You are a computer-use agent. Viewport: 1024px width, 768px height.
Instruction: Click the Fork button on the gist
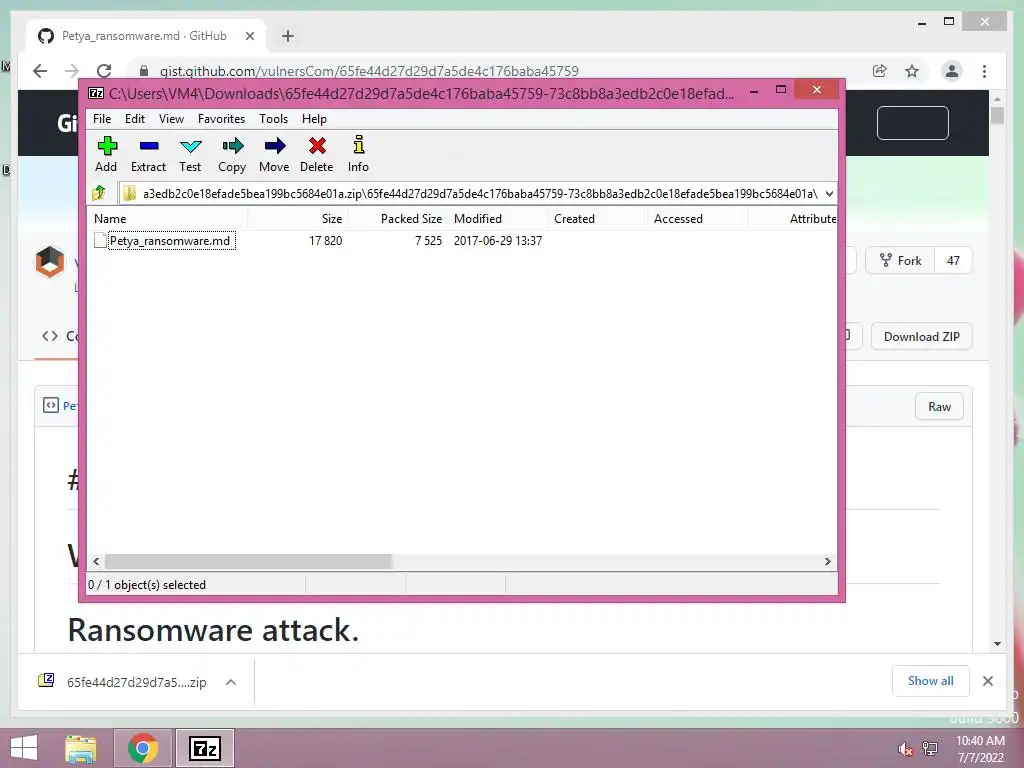click(x=900, y=261)
